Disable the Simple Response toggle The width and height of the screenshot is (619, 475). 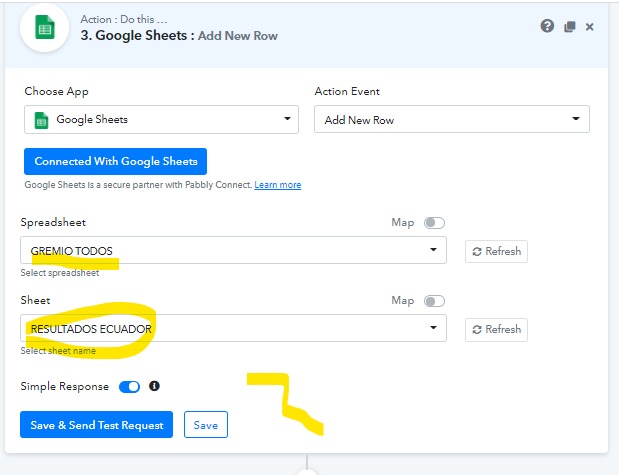pyautogui.click(x=129, y=387)
